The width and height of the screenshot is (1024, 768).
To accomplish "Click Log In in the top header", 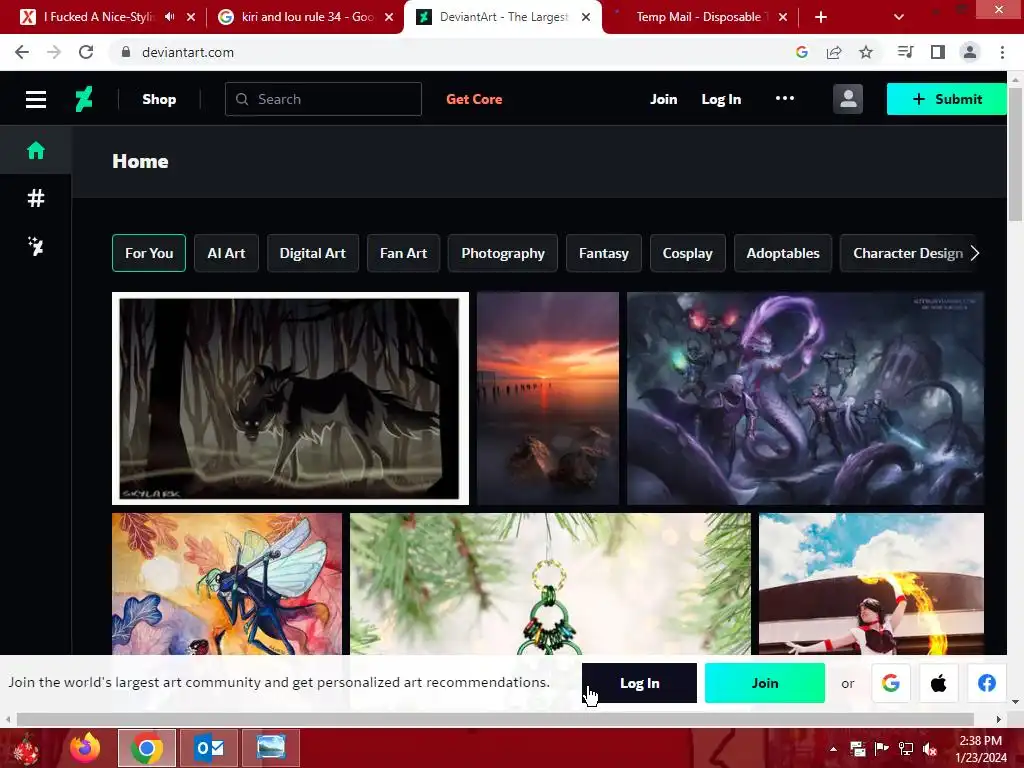I will (x=721, y=99).
